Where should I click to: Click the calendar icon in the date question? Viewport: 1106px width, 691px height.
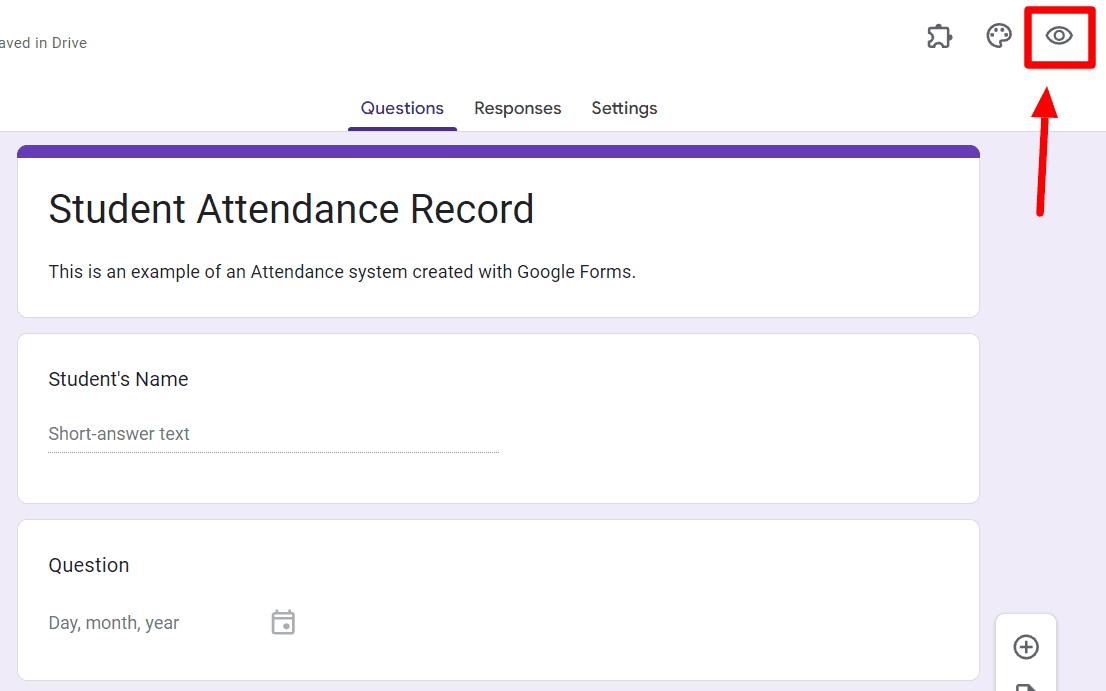(x=283, y=622)
